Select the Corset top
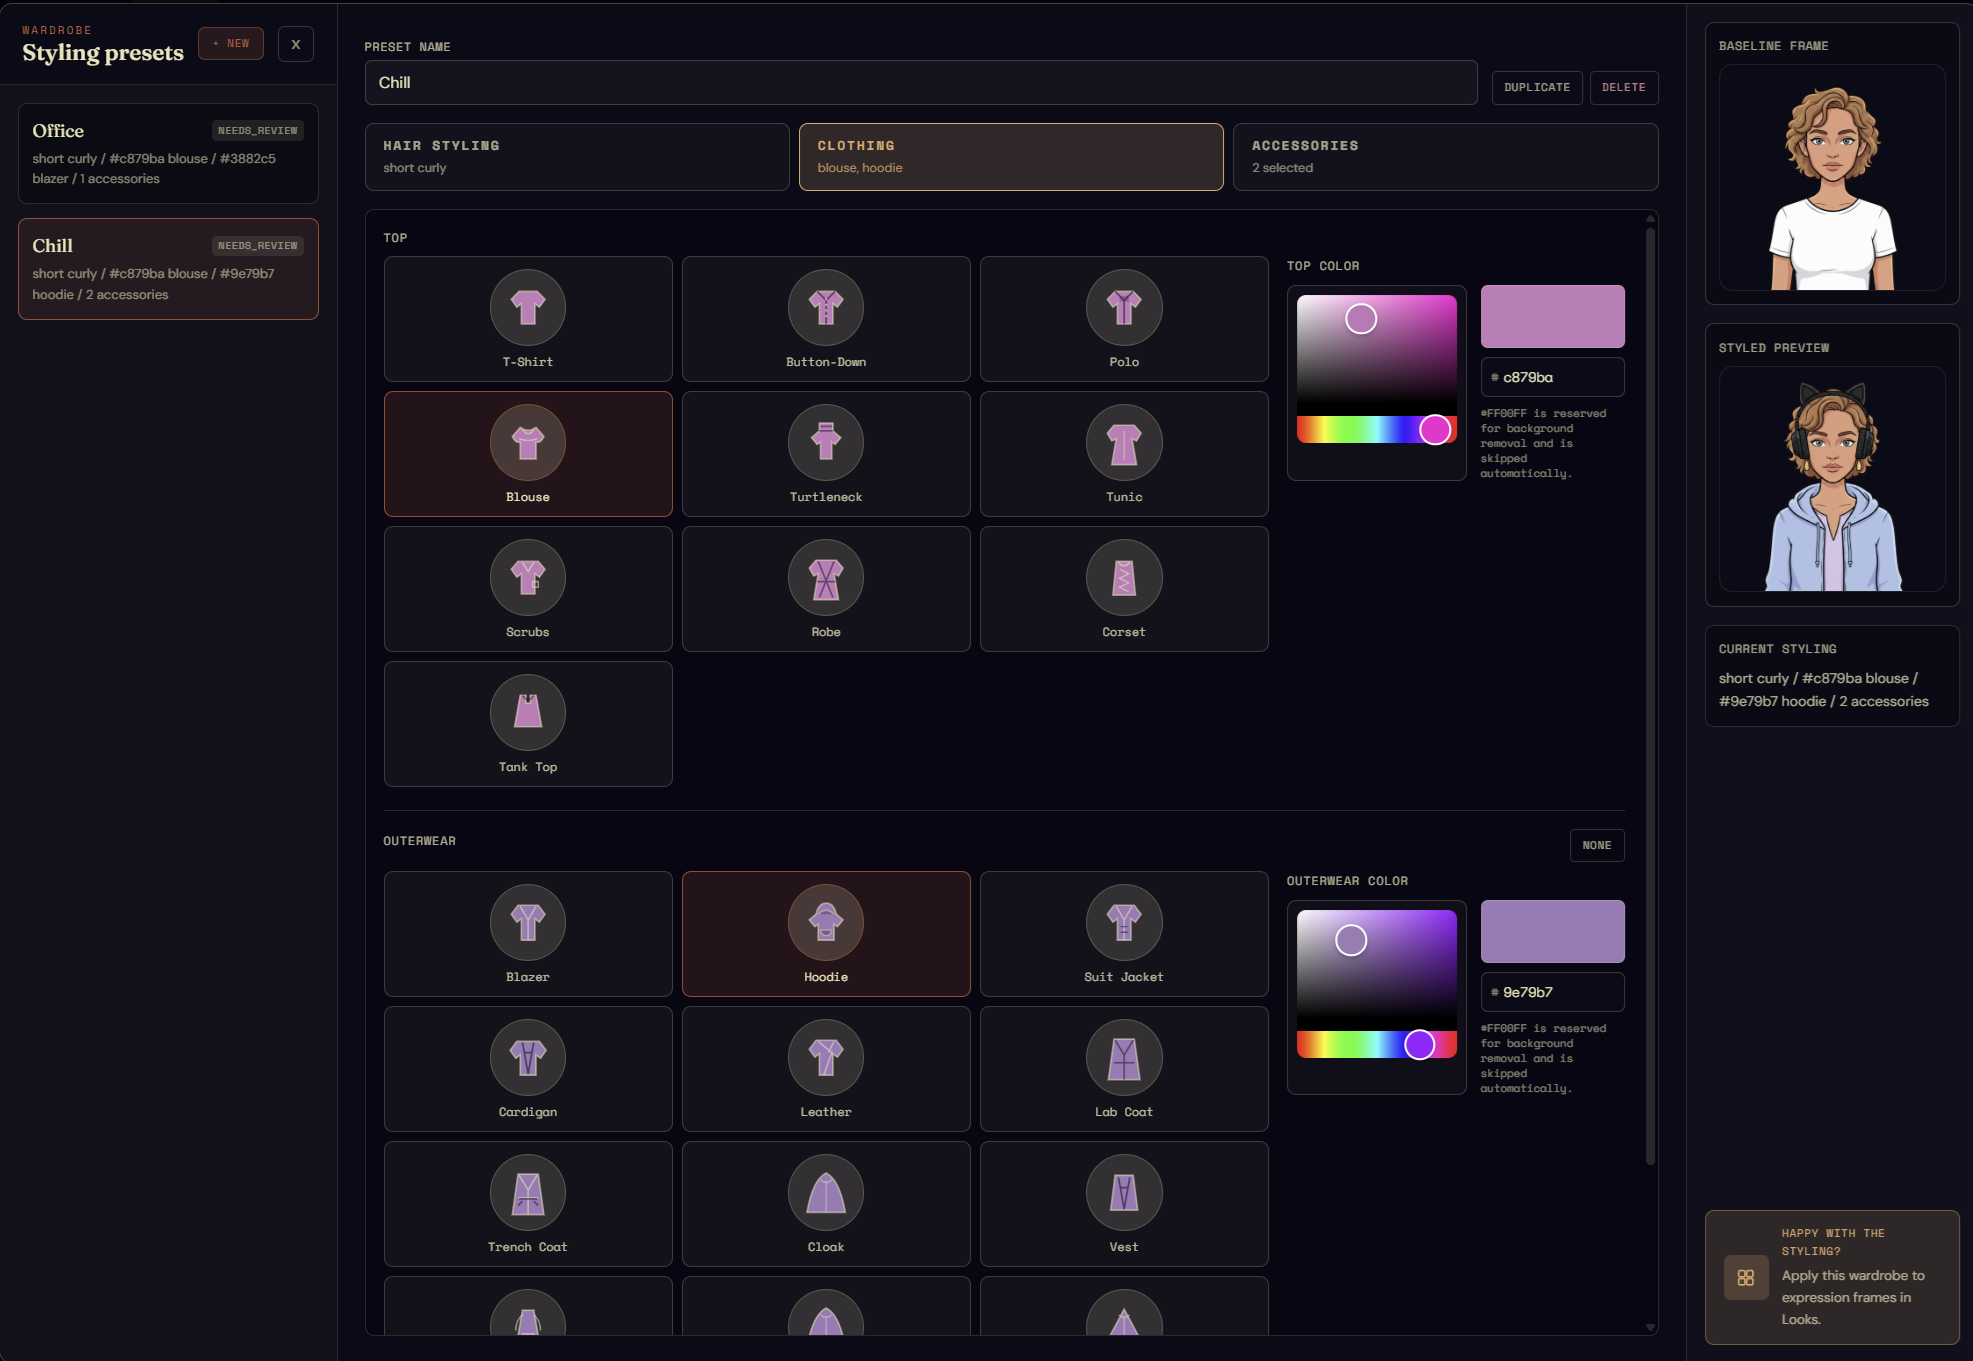This screenshot has width=1973, height=1361. [1124, 589]
